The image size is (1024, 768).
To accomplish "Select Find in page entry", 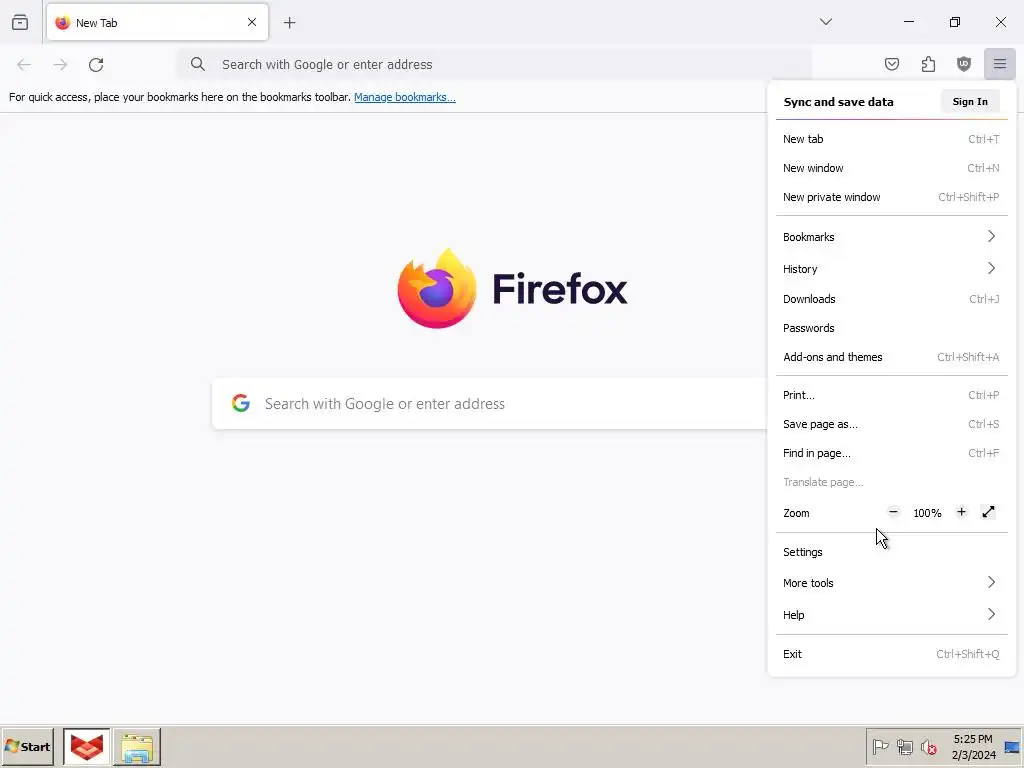I will tap(891, 453).
